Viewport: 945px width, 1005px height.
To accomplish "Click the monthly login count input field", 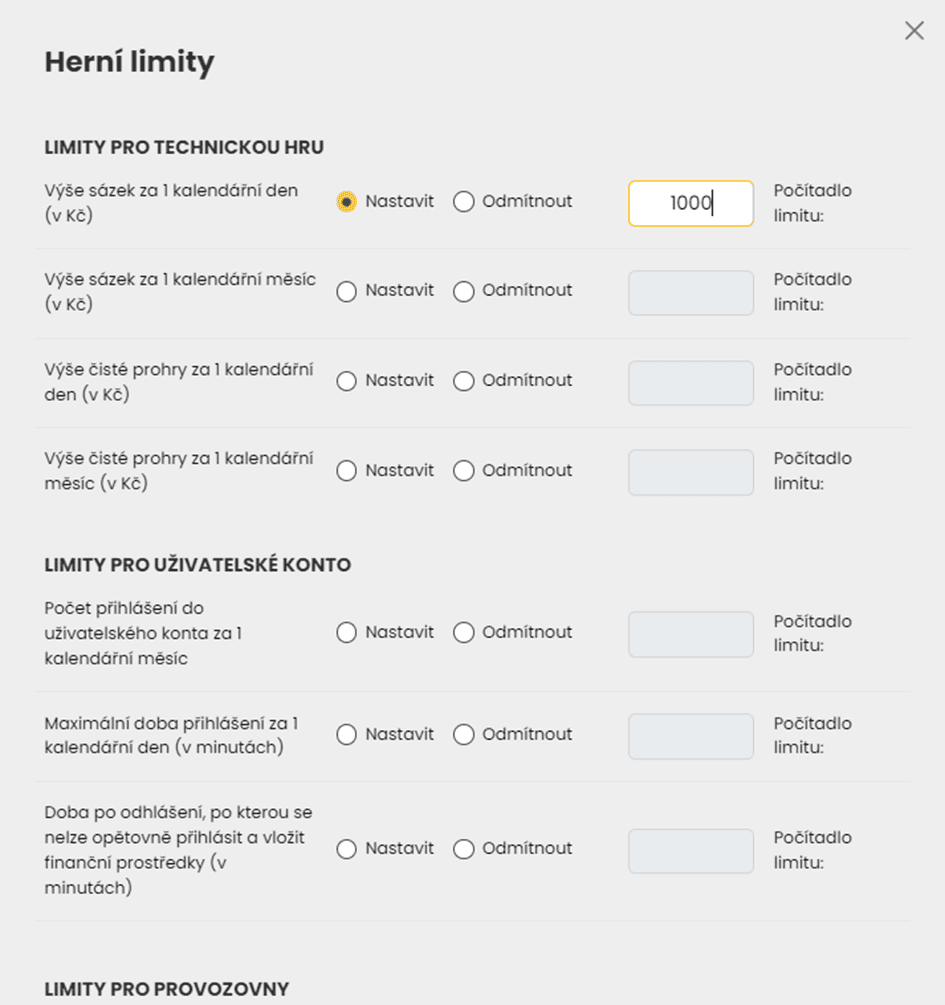I will coord(691,634).
